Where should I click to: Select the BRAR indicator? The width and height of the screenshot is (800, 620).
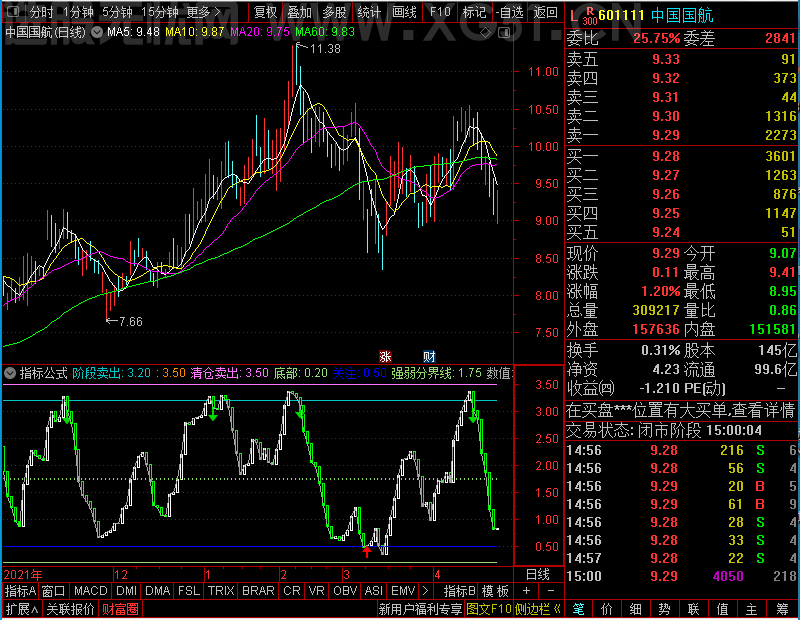click(258, 591)
